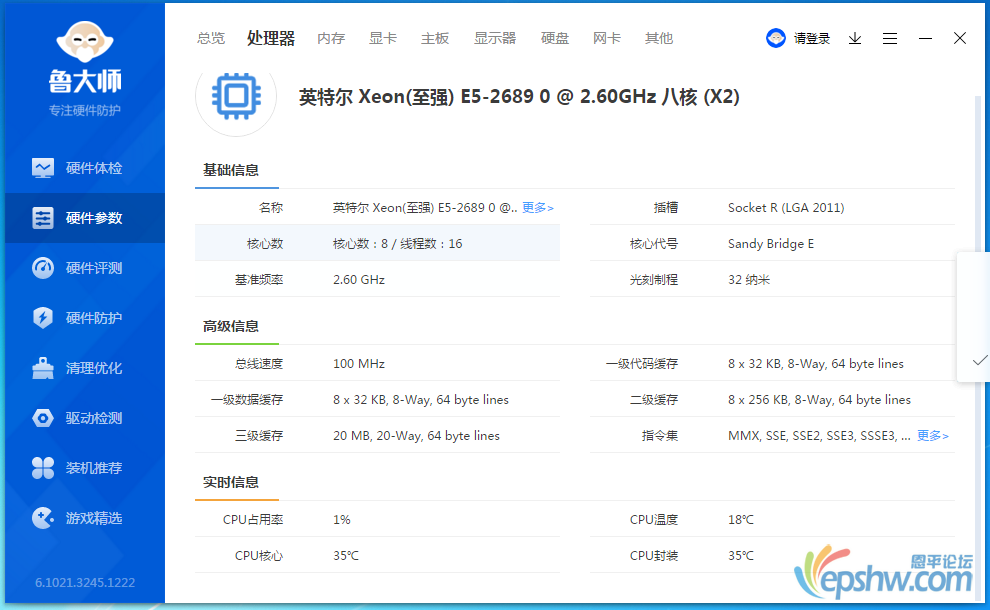The width and height of the screenshot is (990, 610).
Task: View 装机推荐 recommendations
Action: 85,468
